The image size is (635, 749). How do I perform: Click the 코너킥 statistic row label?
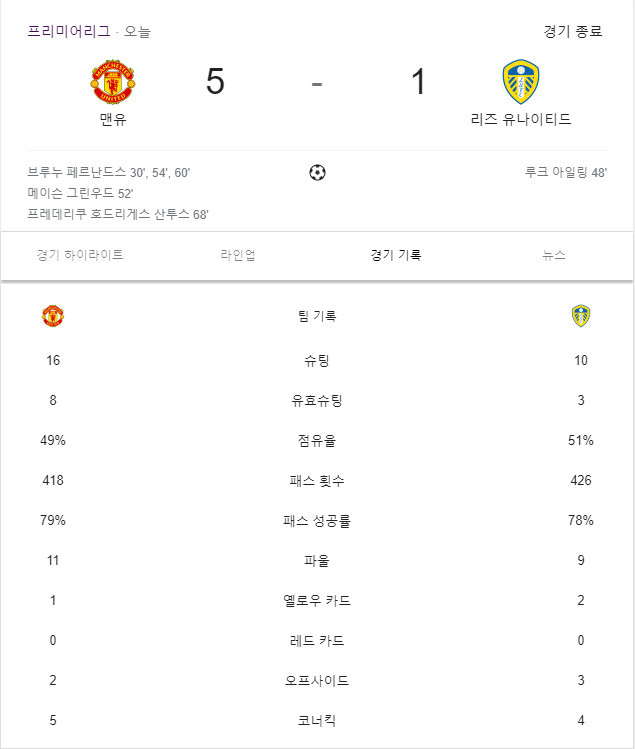[317, 720]
